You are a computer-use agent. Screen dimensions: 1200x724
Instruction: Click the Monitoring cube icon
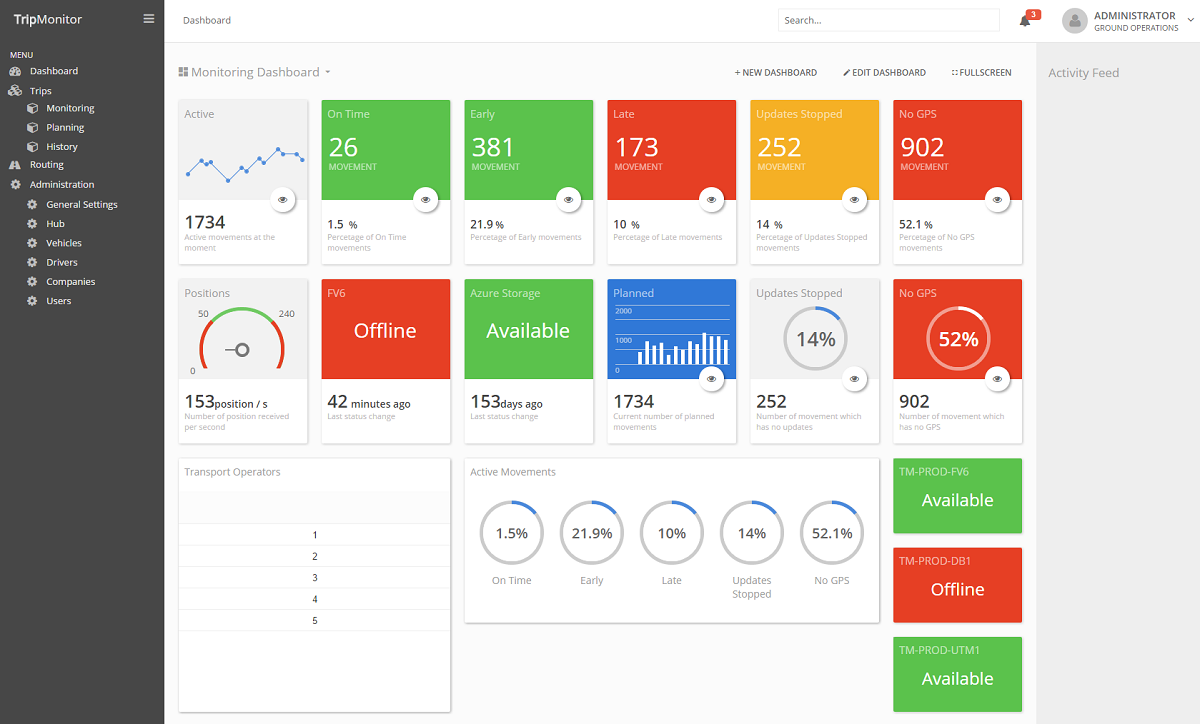click(32, 108)
